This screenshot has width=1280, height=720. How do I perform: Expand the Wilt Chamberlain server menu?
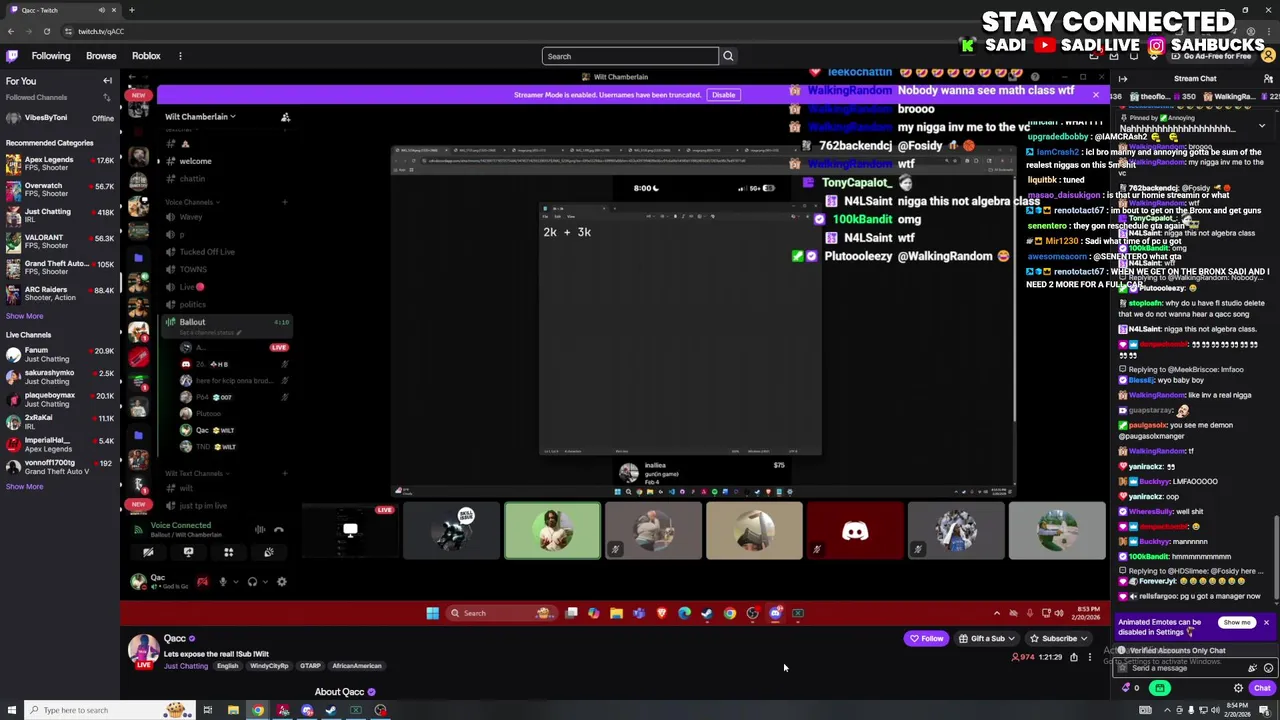coord(200,117)
